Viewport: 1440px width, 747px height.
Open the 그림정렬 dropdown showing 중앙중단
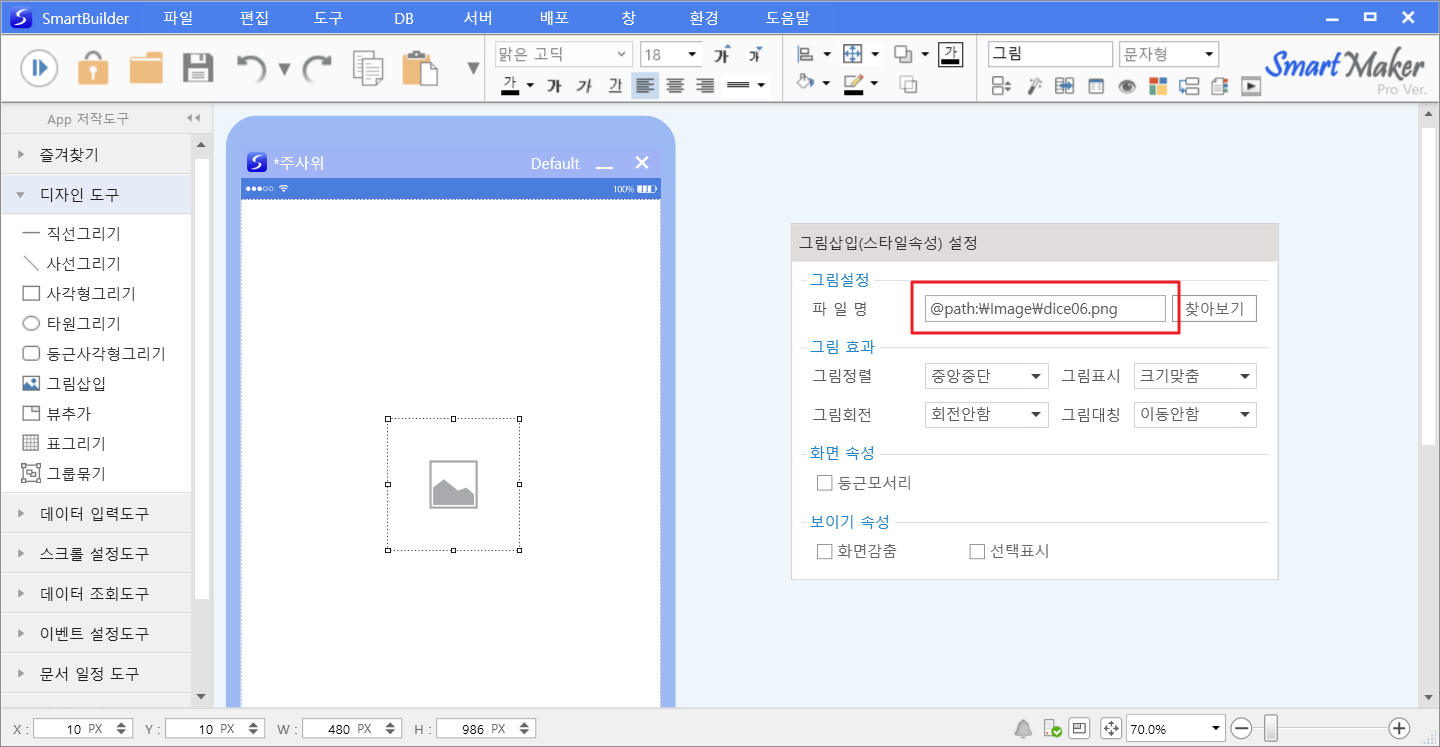tap(986, 376)
